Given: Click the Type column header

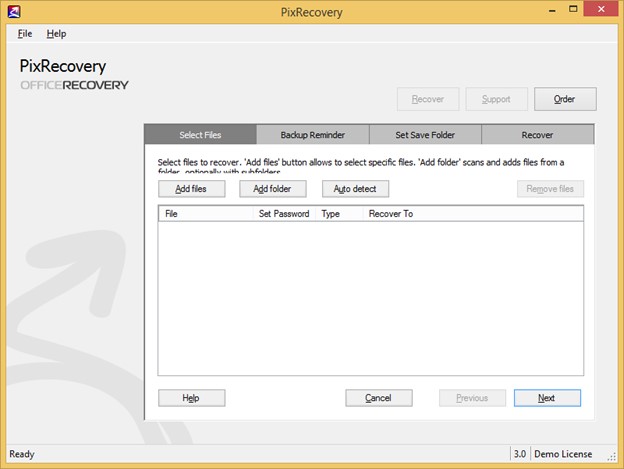Looking at the screenshot, I should click(339, 214).
